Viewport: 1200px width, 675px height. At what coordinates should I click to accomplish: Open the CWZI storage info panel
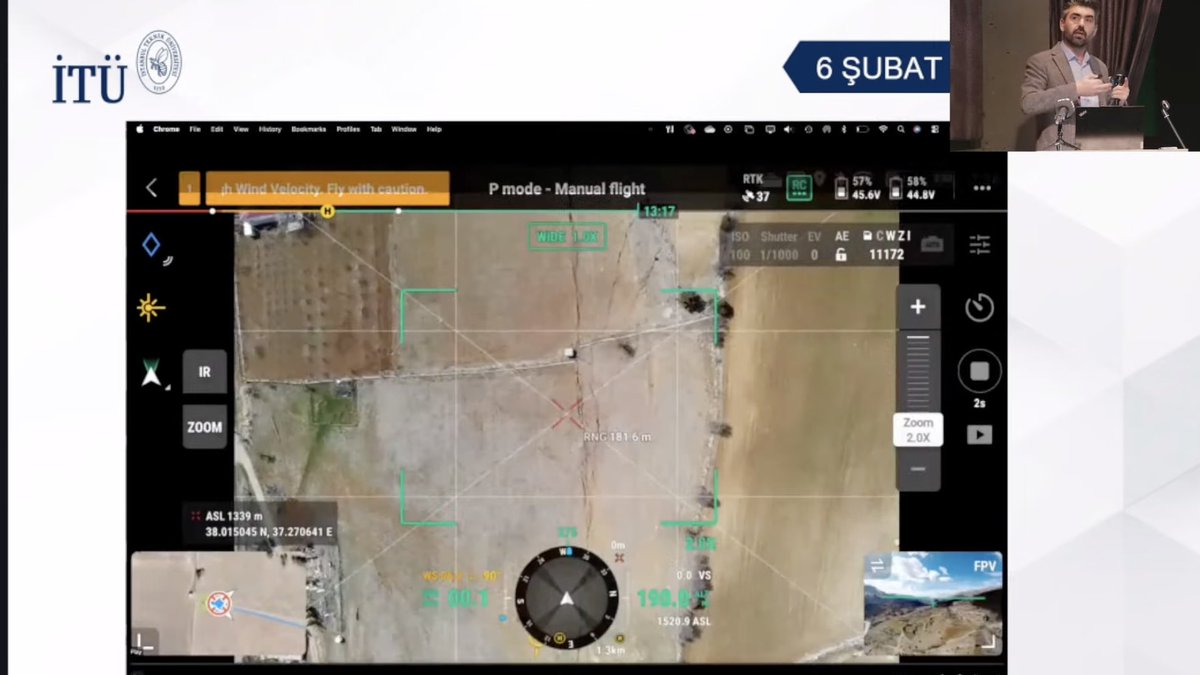(x=886, y=246)
